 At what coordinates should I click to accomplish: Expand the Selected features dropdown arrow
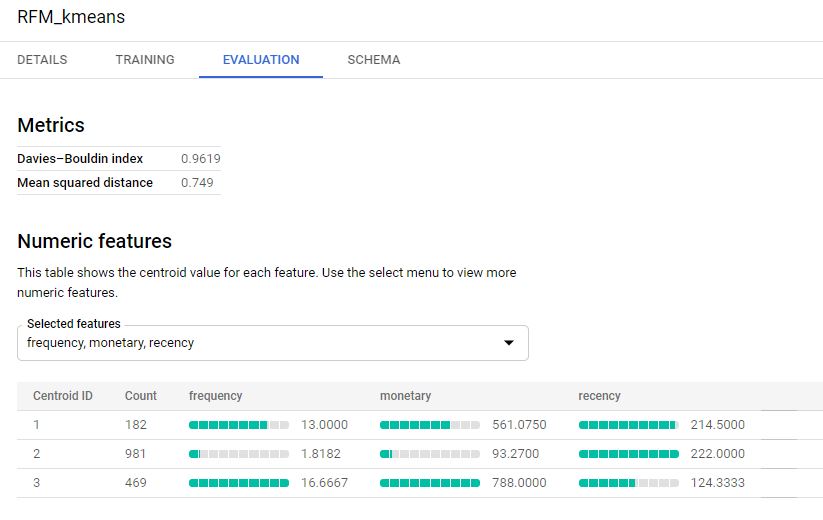click(508, 343)
